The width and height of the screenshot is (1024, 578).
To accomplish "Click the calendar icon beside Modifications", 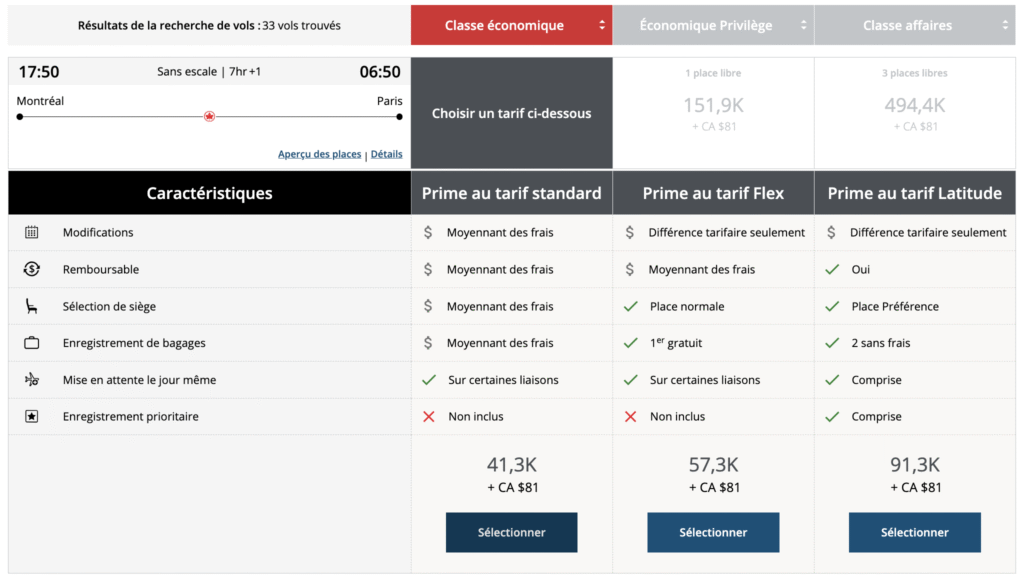I will [x=32, y=232].
